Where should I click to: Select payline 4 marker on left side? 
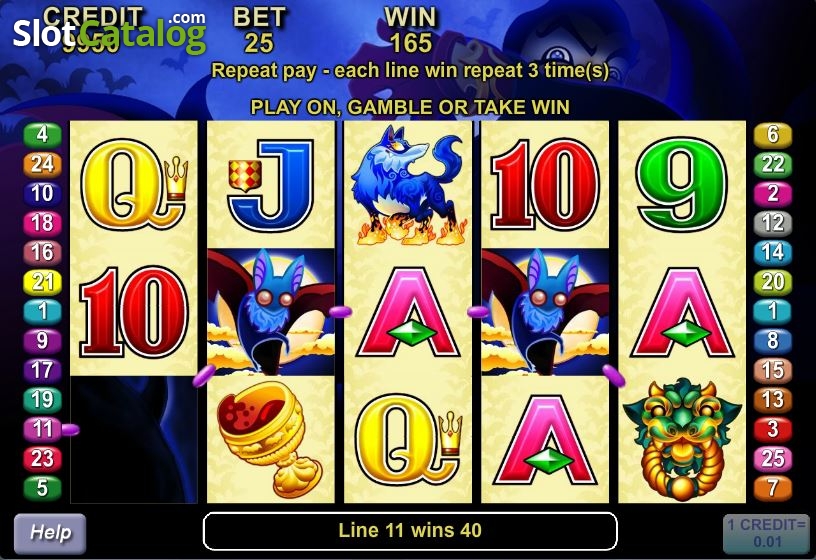tap(43, 135)
